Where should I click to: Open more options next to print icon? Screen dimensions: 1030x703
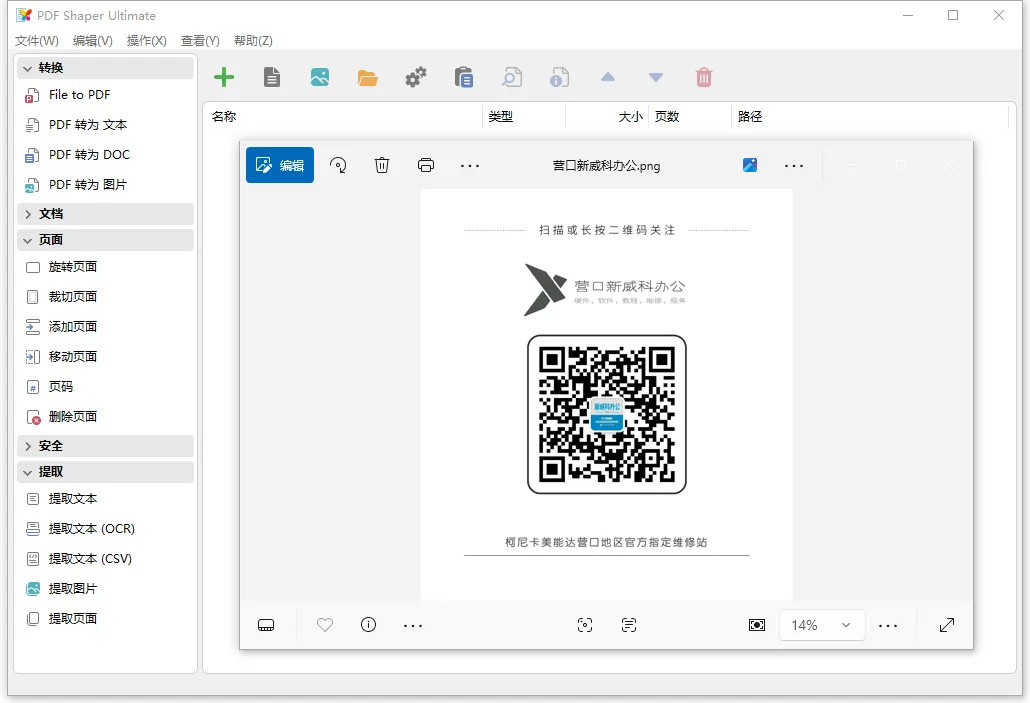[x=470, y=166]
